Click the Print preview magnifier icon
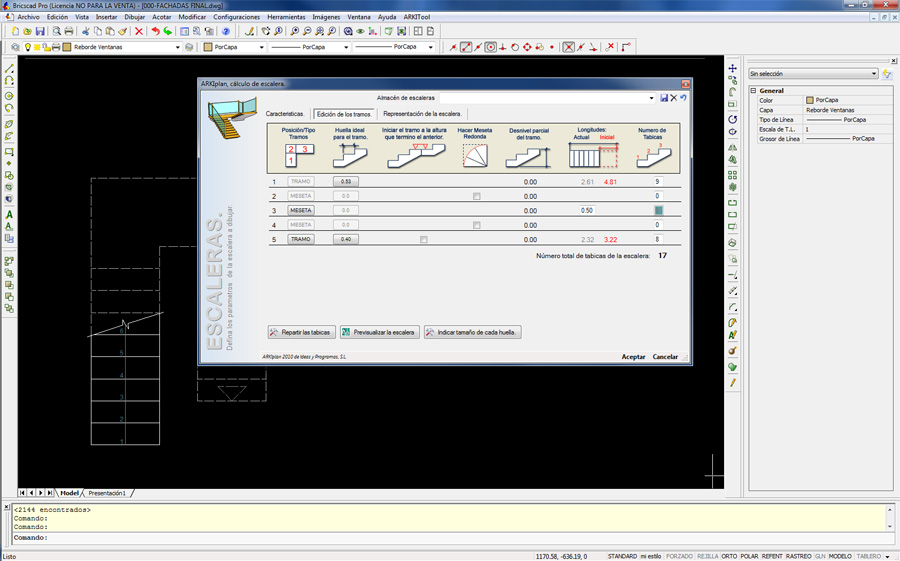This screenshot has width=900, height=561. click(x=56, y=31)
